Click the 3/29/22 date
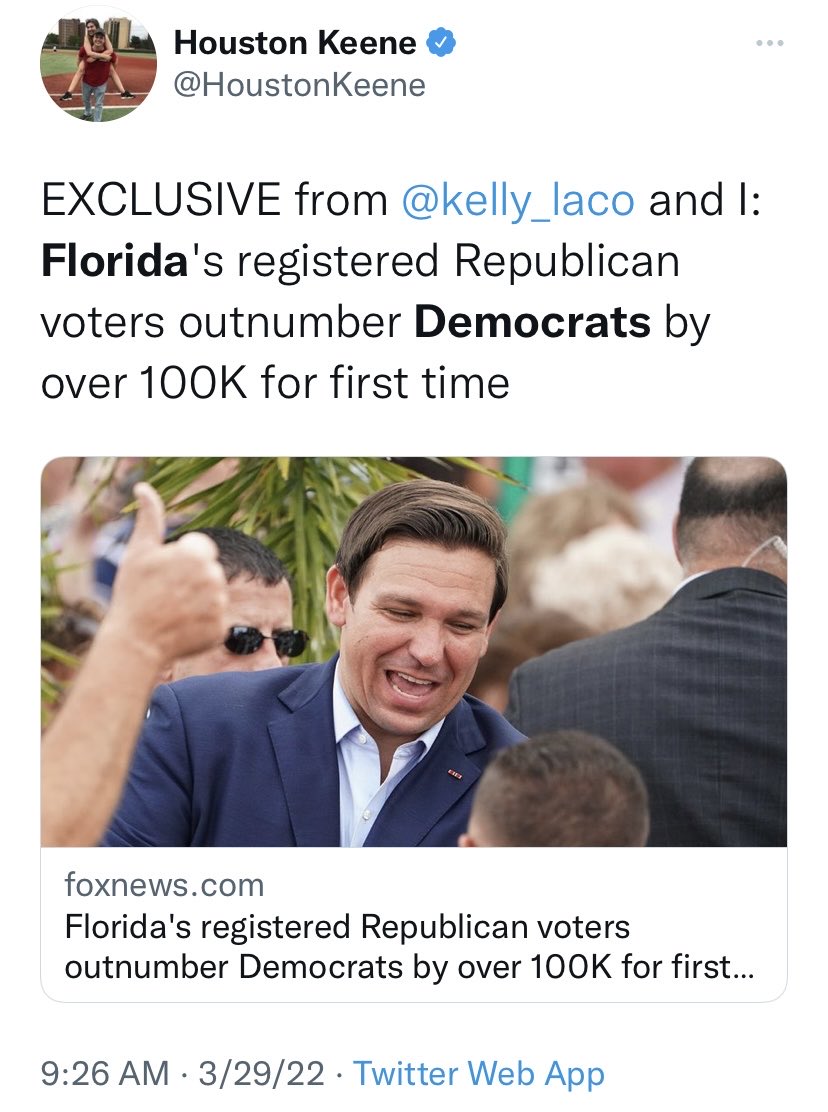This screenshot has width=828, height=1112. click(x=263, y=1075)
